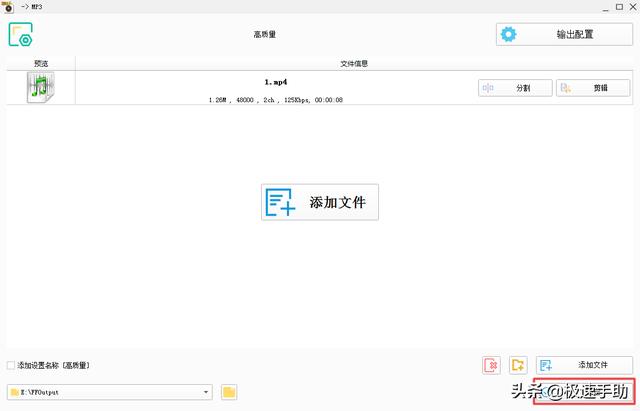
Task: Click the yellow browse folder icon beside output path
Action: click(229, 392)
